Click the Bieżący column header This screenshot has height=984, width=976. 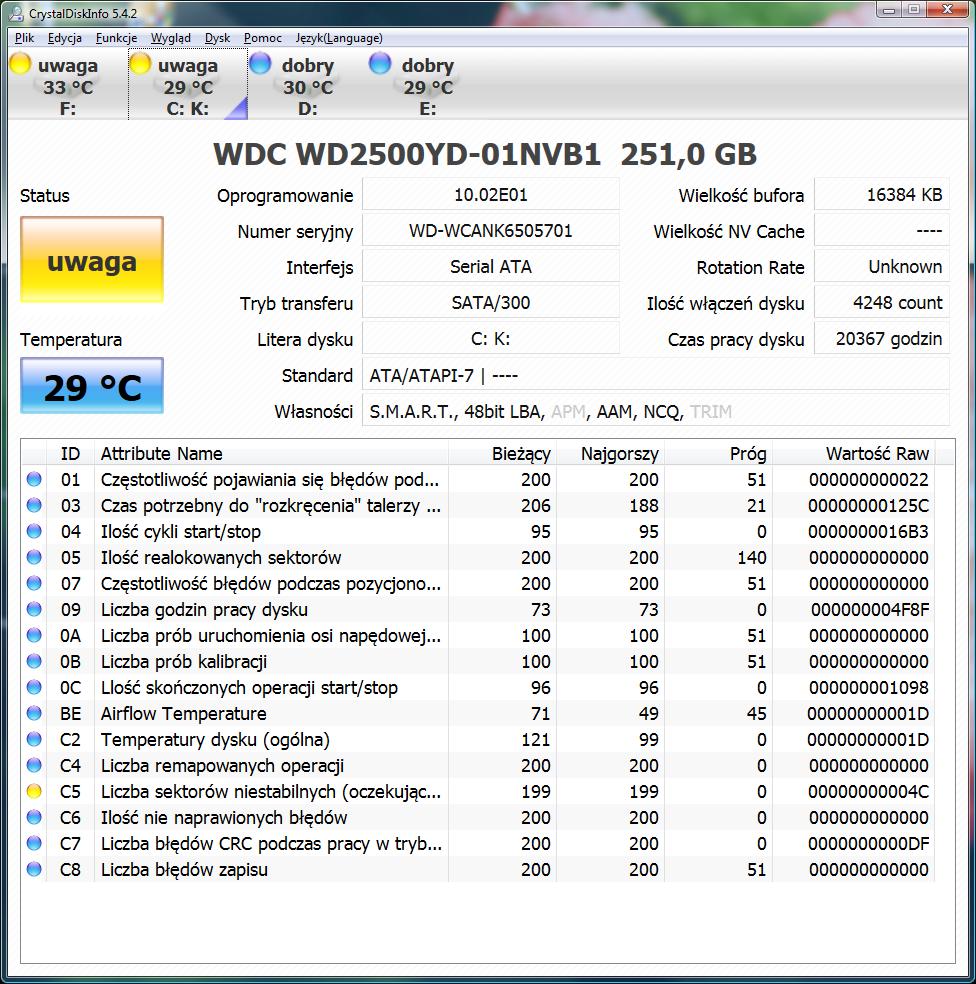tap(503, 453)
